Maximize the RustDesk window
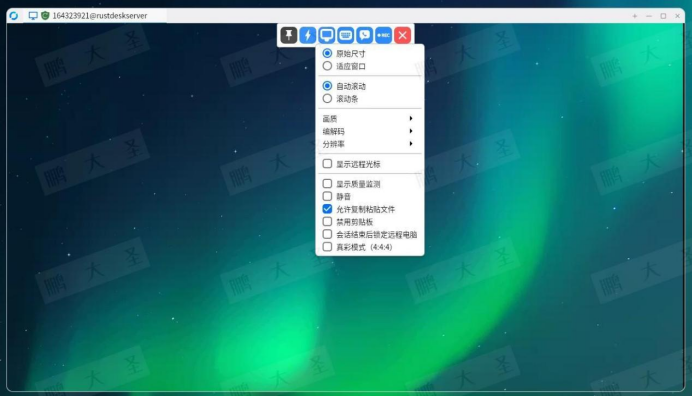Screen dimensions: 692x396 (663, 16)
